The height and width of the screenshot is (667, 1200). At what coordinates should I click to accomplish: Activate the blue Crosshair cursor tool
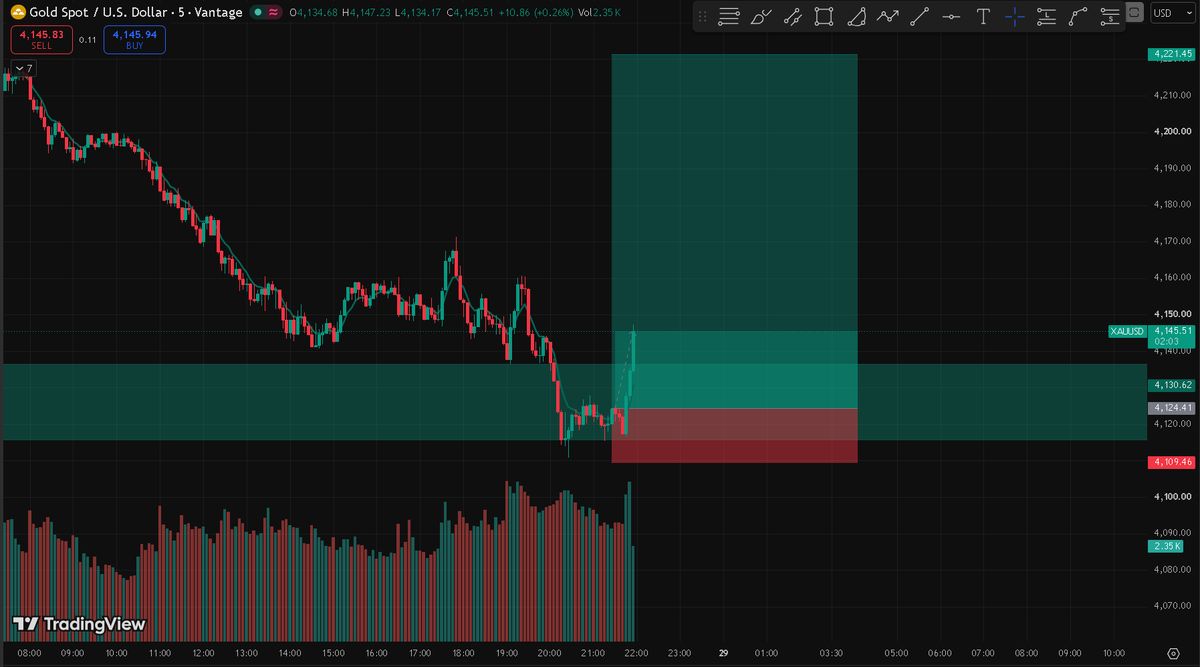click(x=1015, y=16)
